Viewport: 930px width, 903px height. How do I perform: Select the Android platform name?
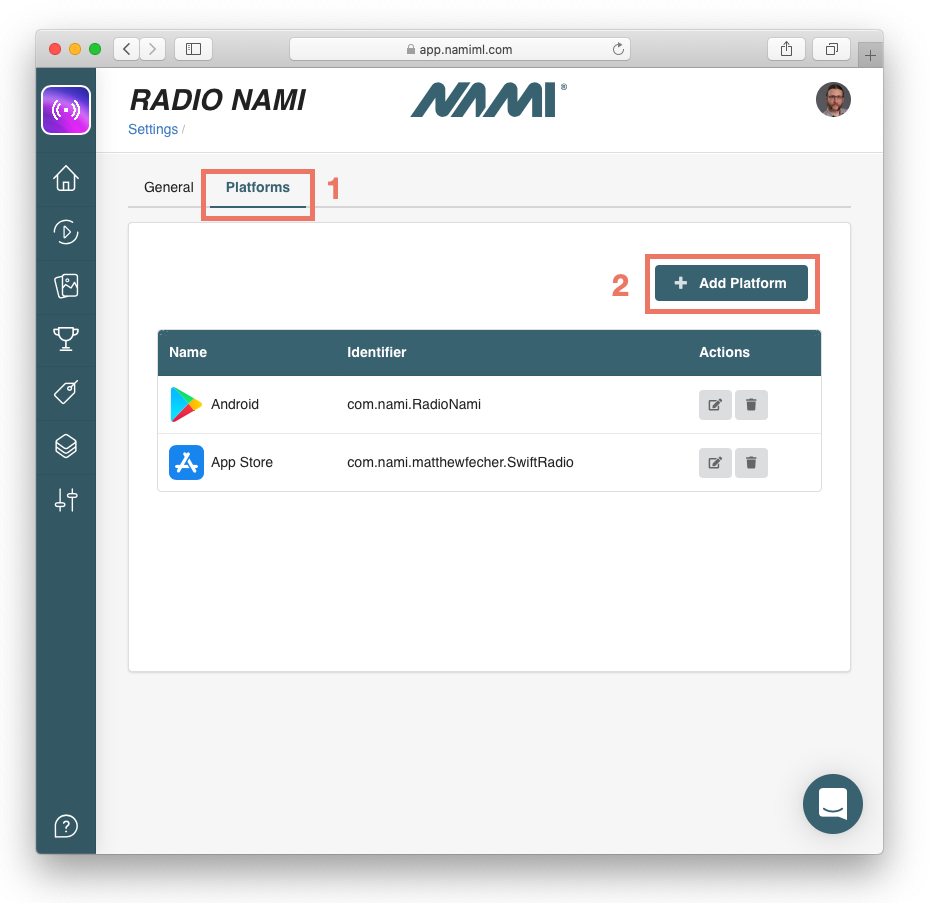coord(235,405)
